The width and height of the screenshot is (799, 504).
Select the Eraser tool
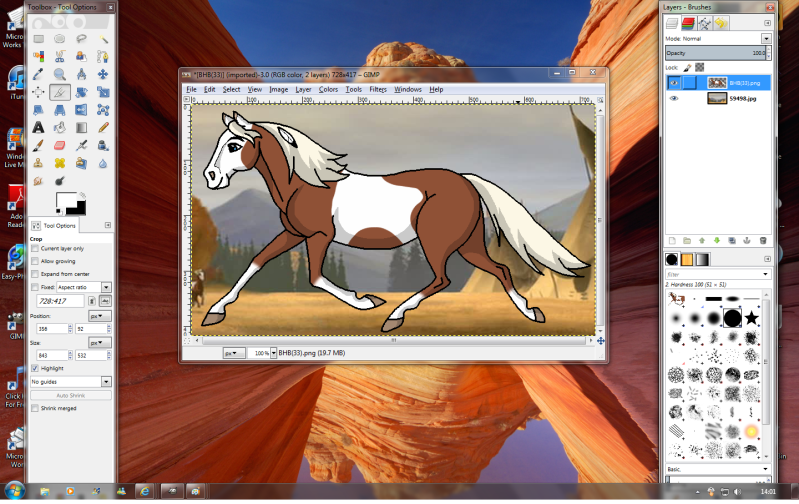(x=60, y=146)
